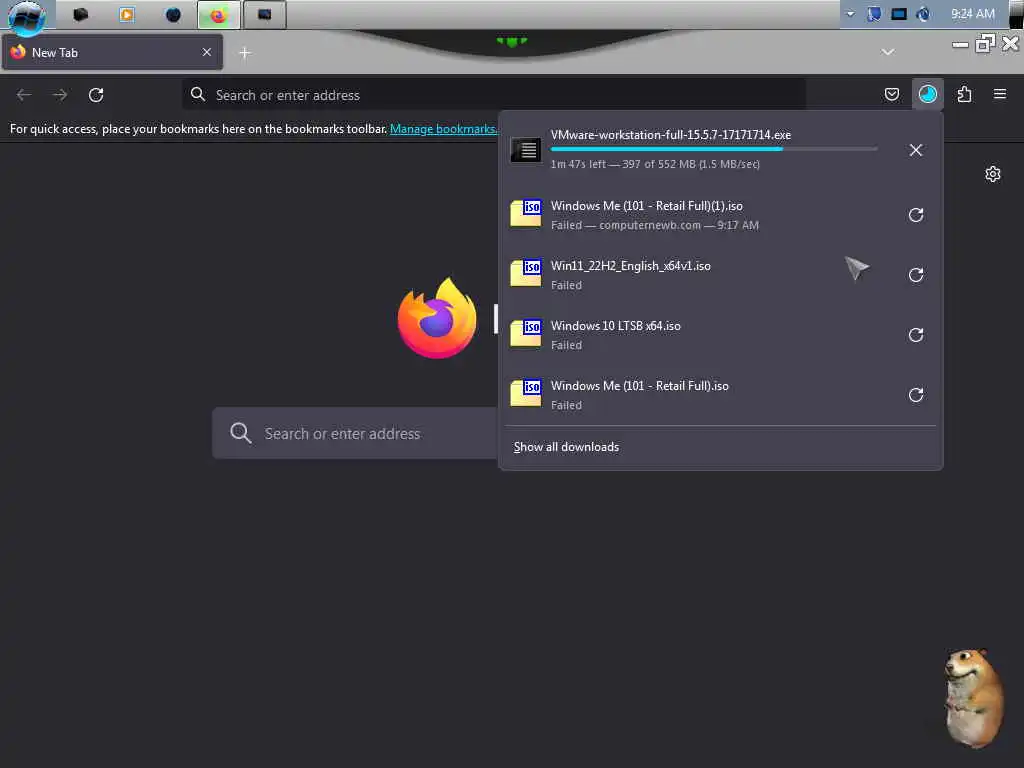Focus the top address bar field

tap(494, 95)
